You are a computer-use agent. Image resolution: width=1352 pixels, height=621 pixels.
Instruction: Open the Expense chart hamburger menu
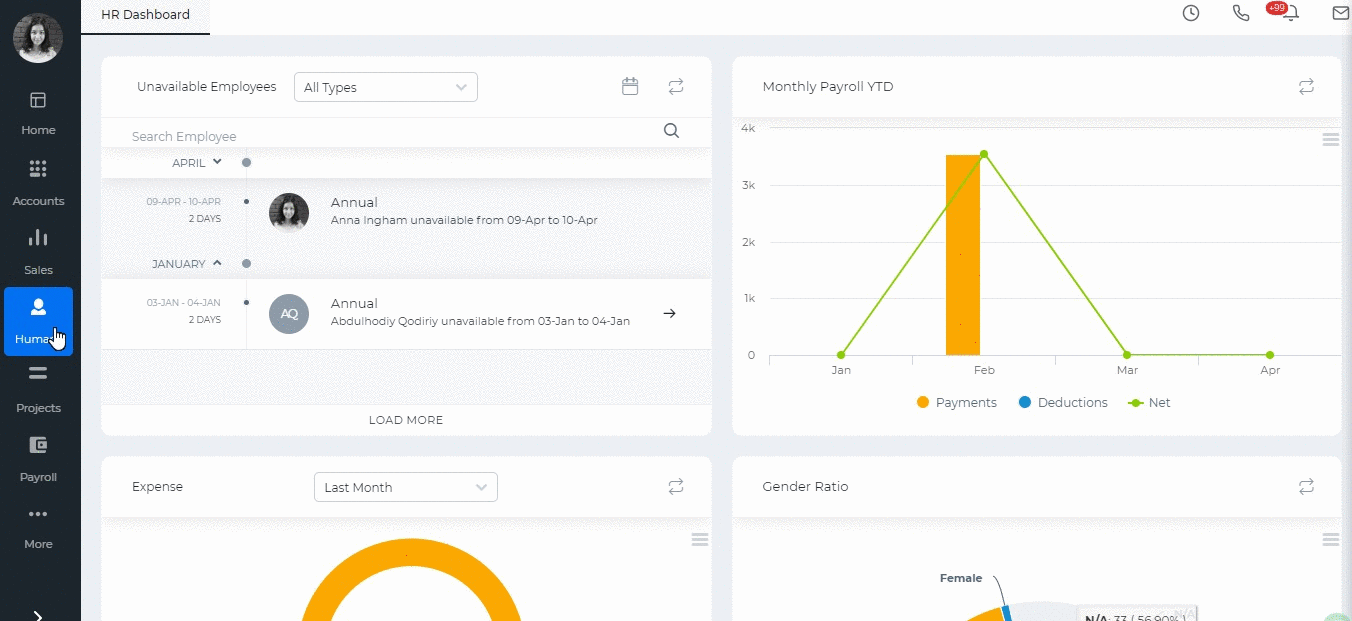pos(700,540)
